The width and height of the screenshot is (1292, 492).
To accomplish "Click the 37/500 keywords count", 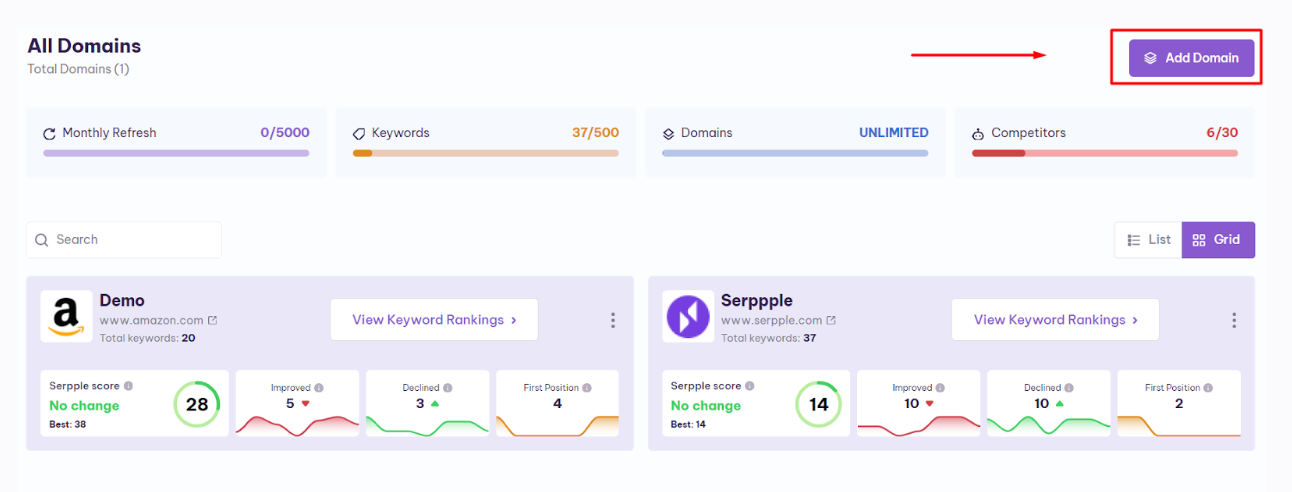I will coord(595,132).
